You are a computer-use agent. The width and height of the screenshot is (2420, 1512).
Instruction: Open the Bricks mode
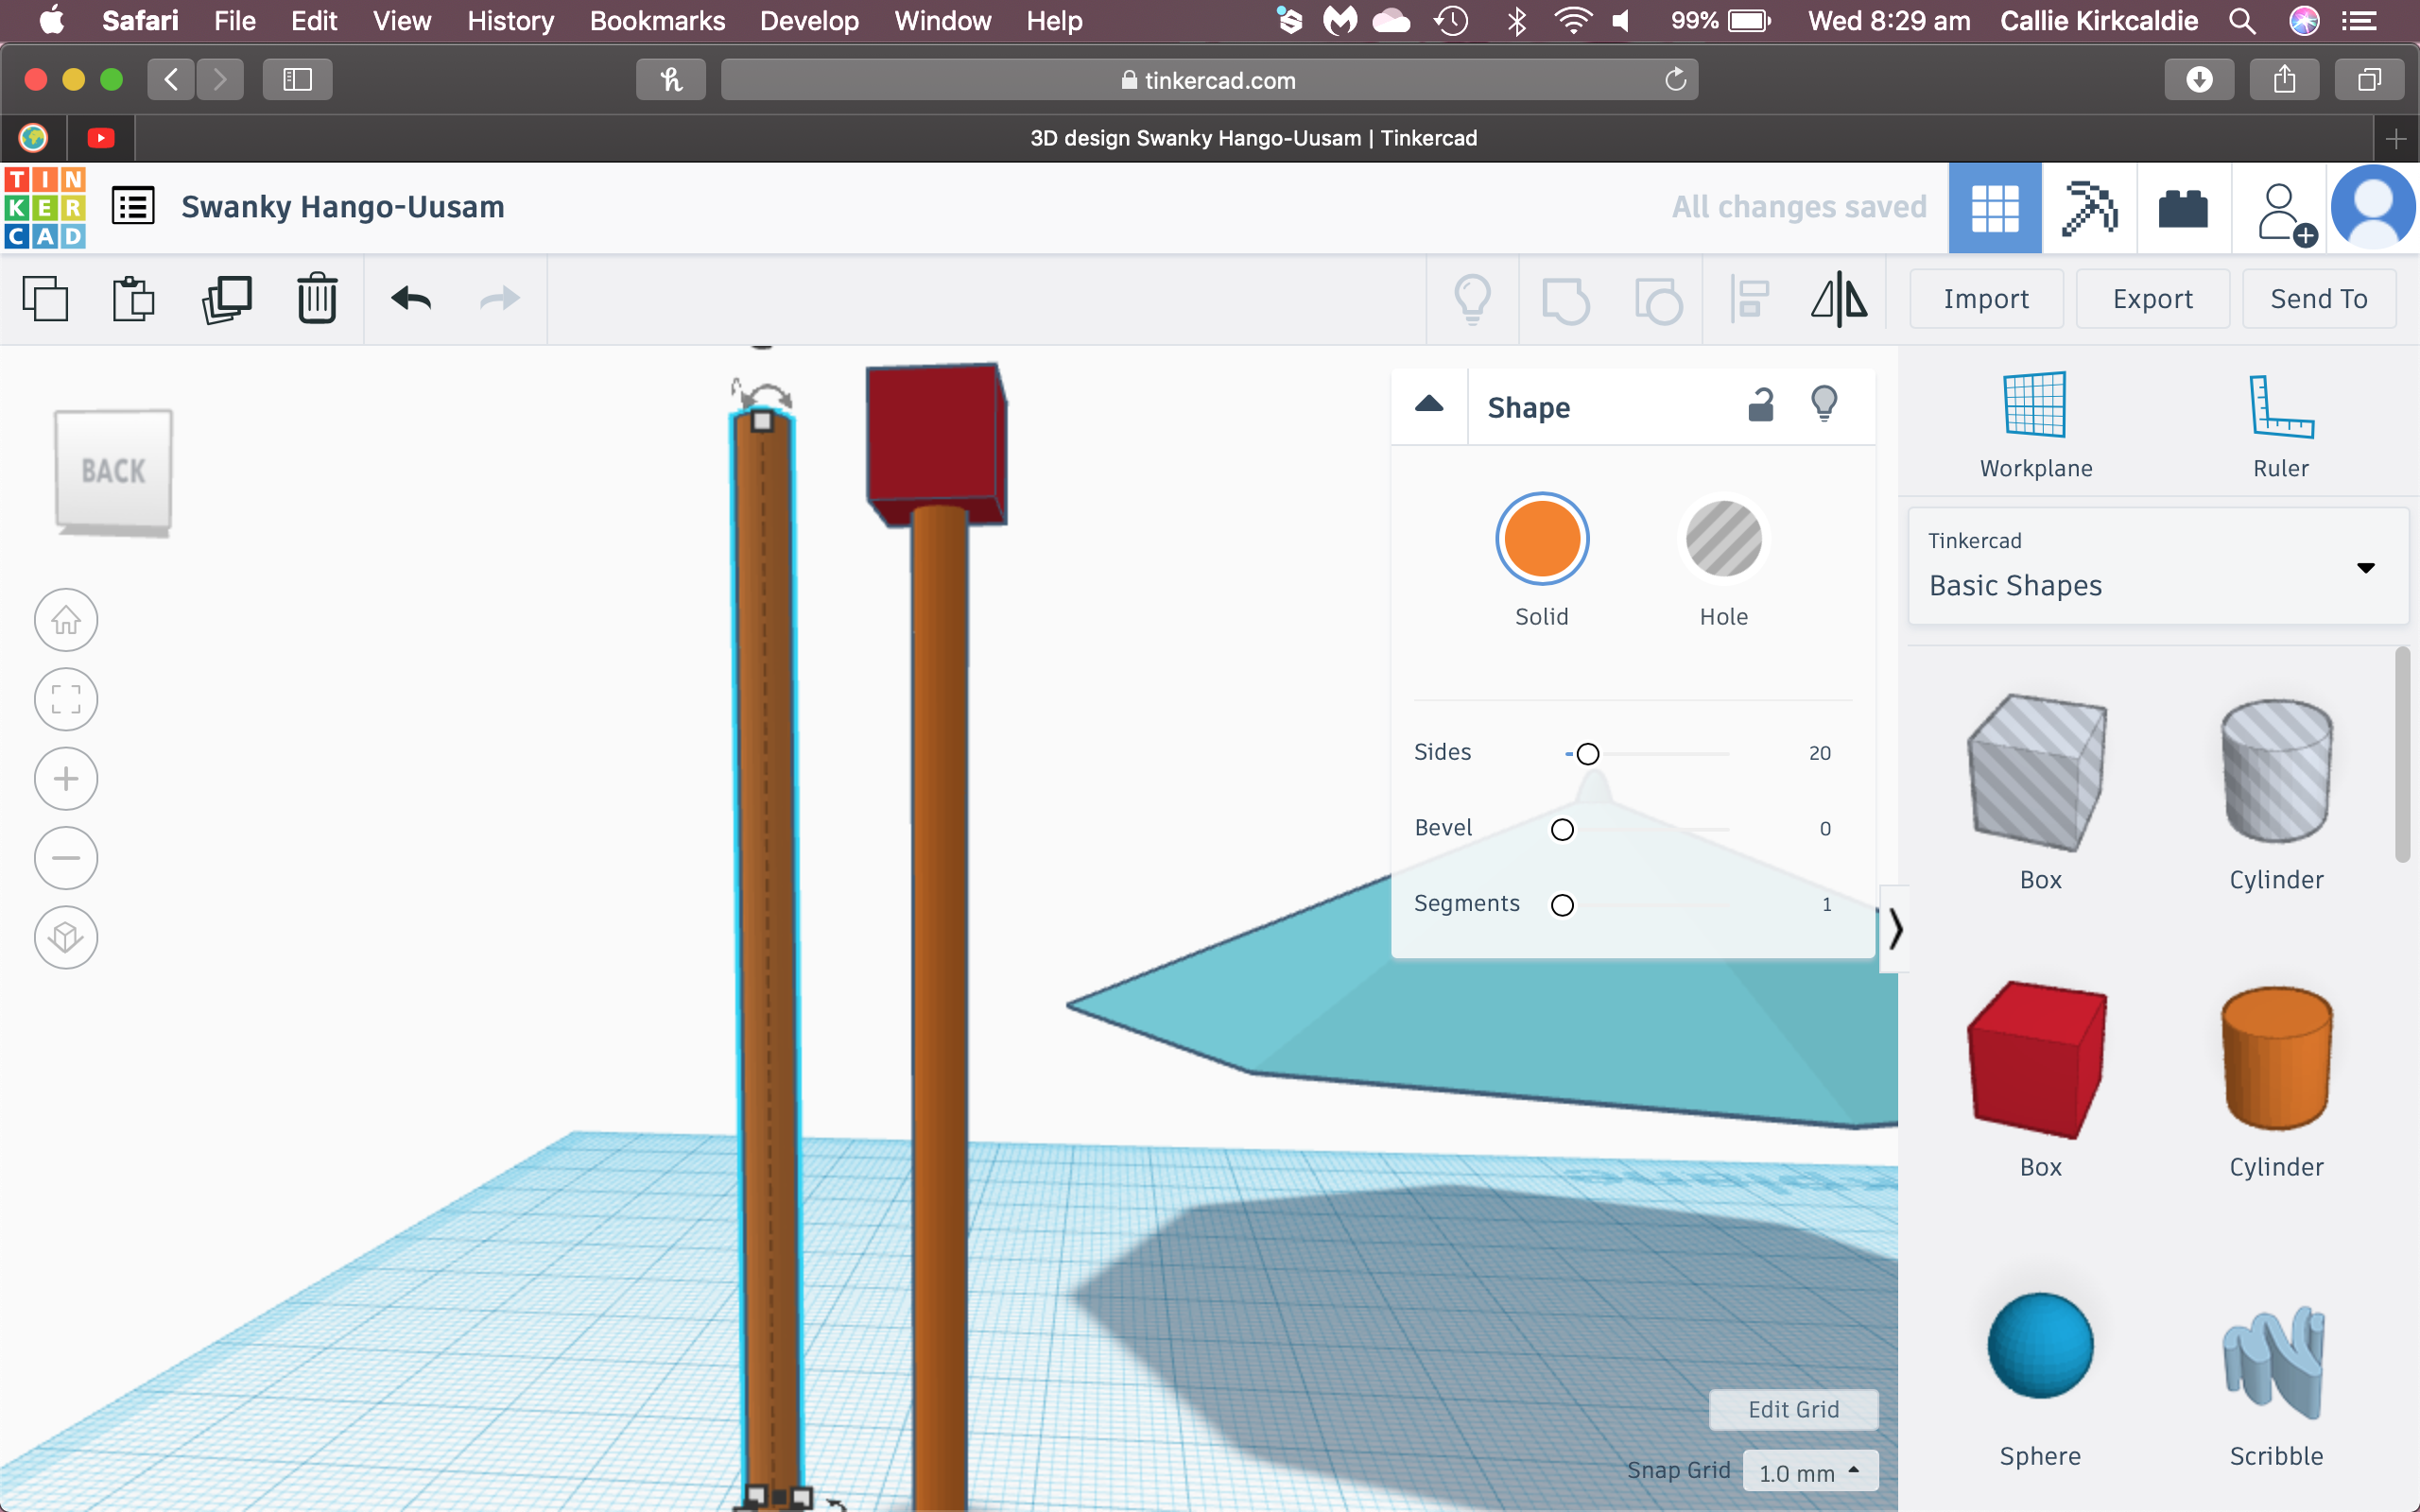point(2183,208)
